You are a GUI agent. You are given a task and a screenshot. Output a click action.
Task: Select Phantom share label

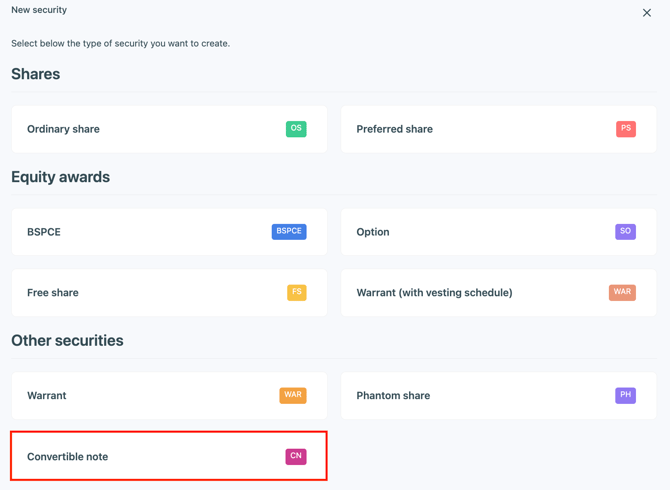[x=393, y=396]
